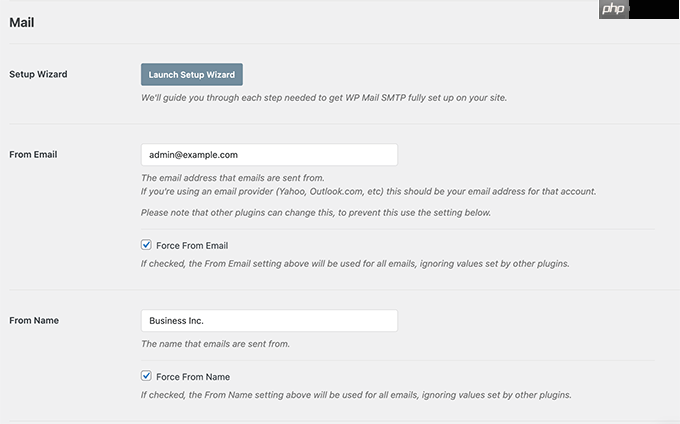680x424 pixels.
Task: Click the From Email row label
Action: click(x=33, y=154)
